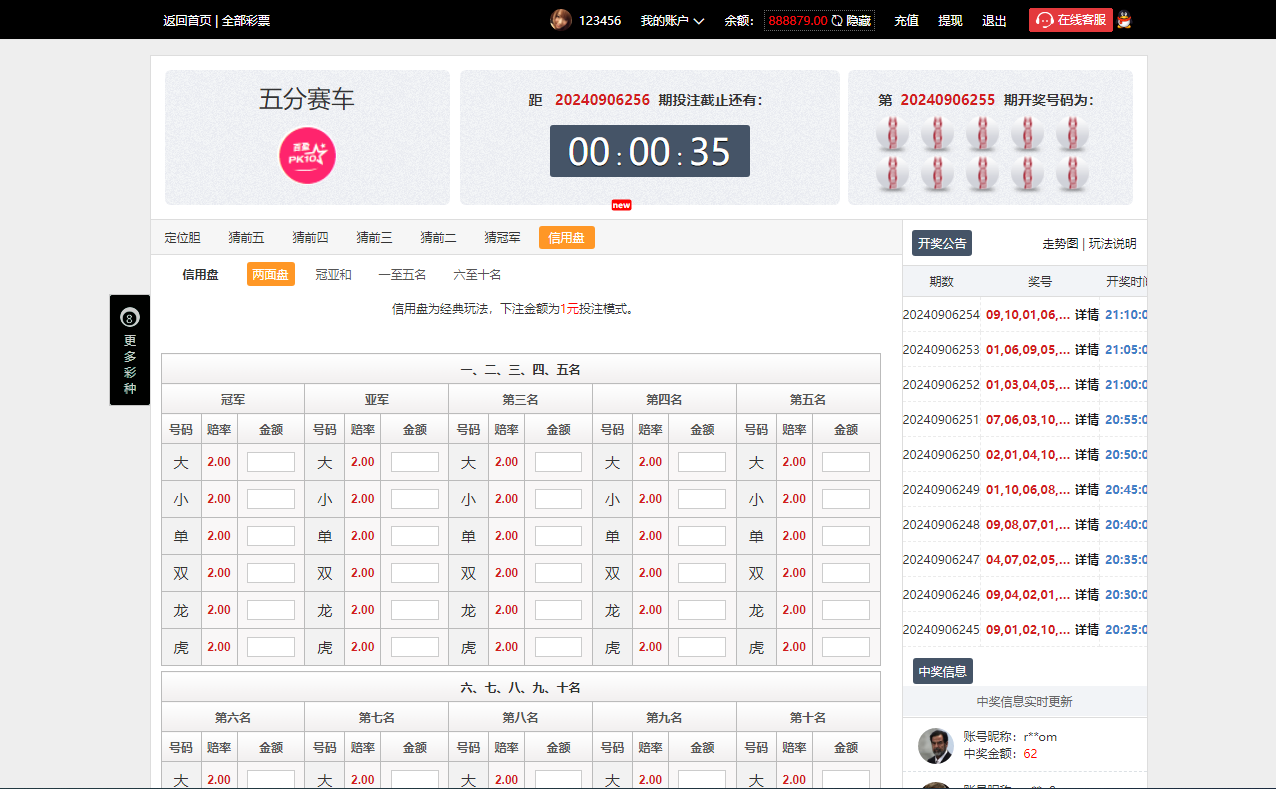Click the 冠军 大 bet amount field
The image size is (1276, 789).
click(x=270, y=462)
